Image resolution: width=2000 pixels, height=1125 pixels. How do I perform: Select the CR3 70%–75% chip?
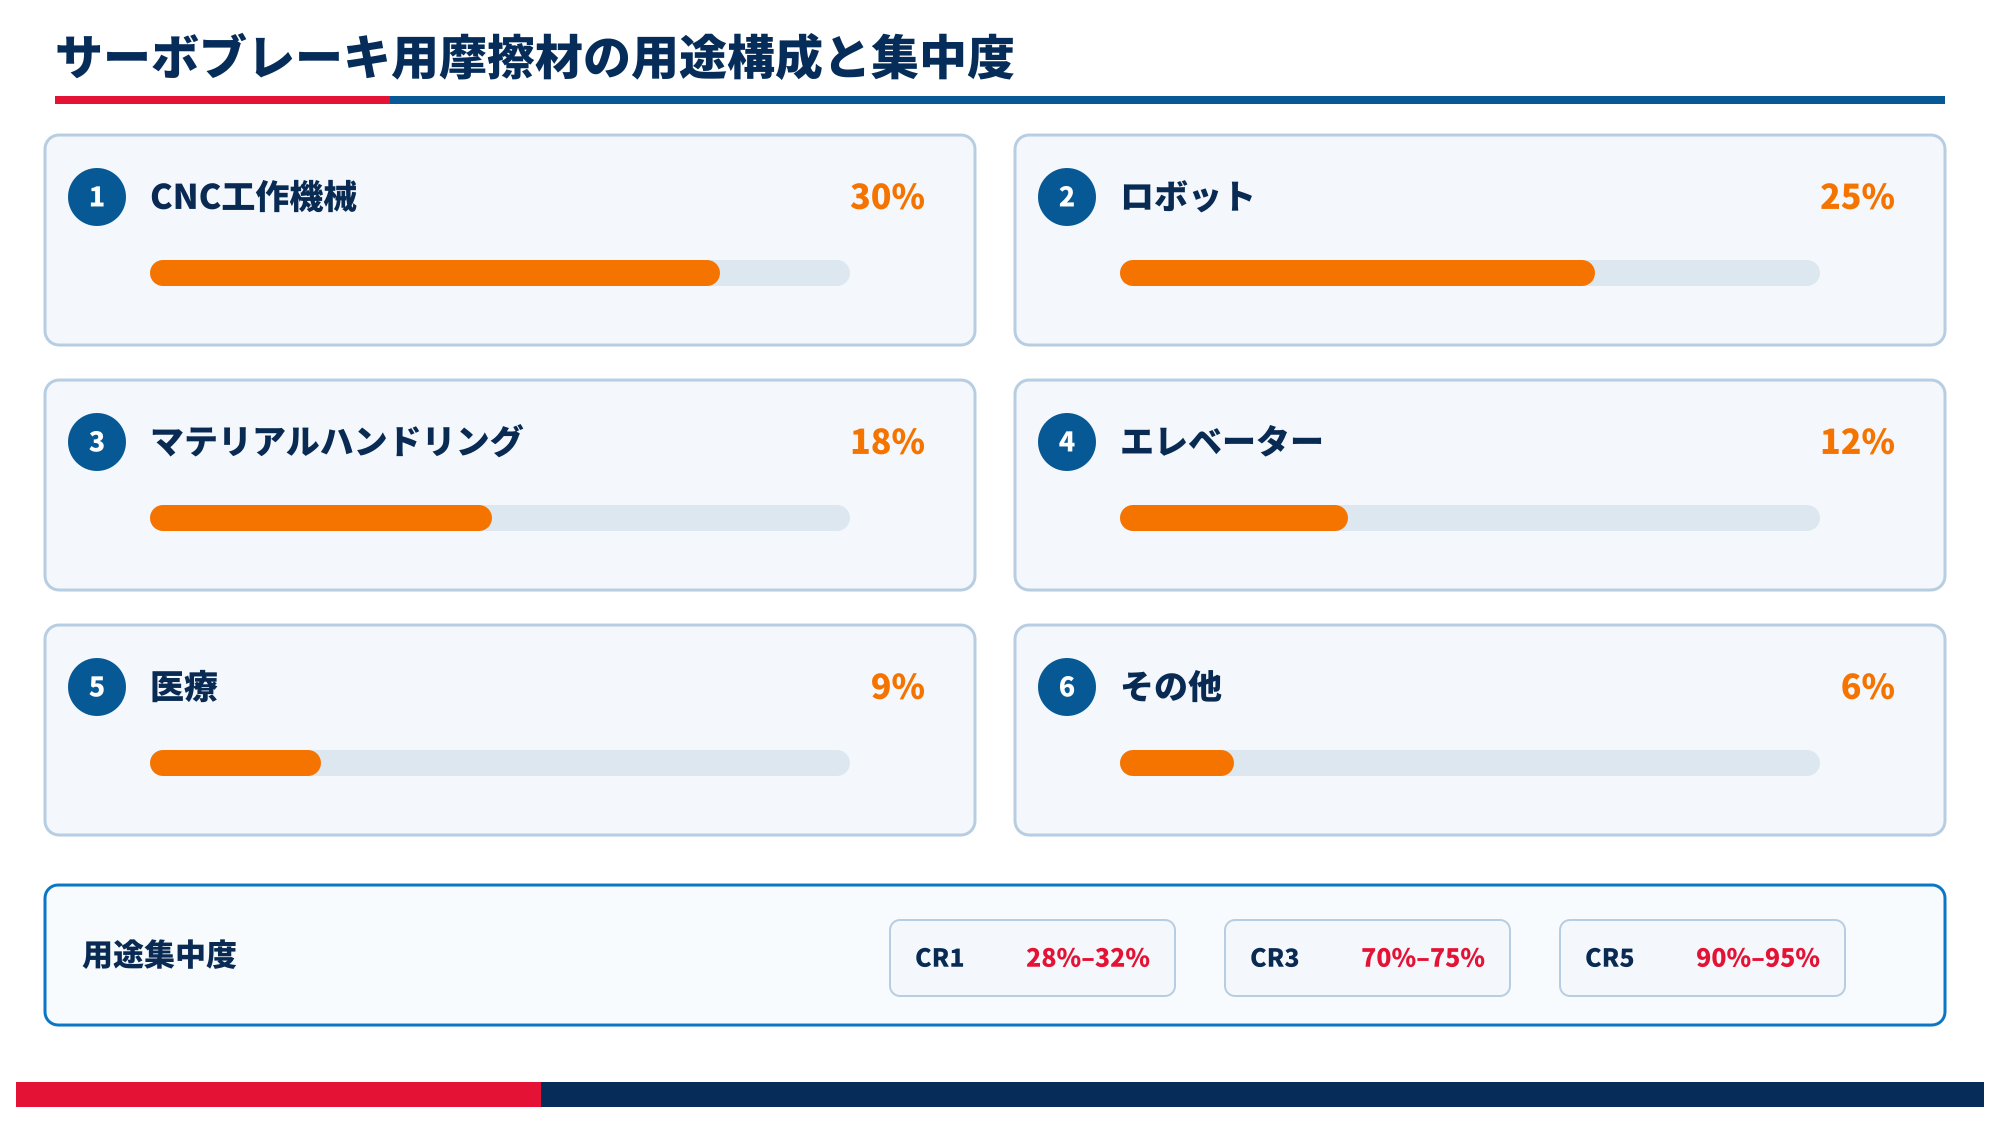[x=1367, y=958]
